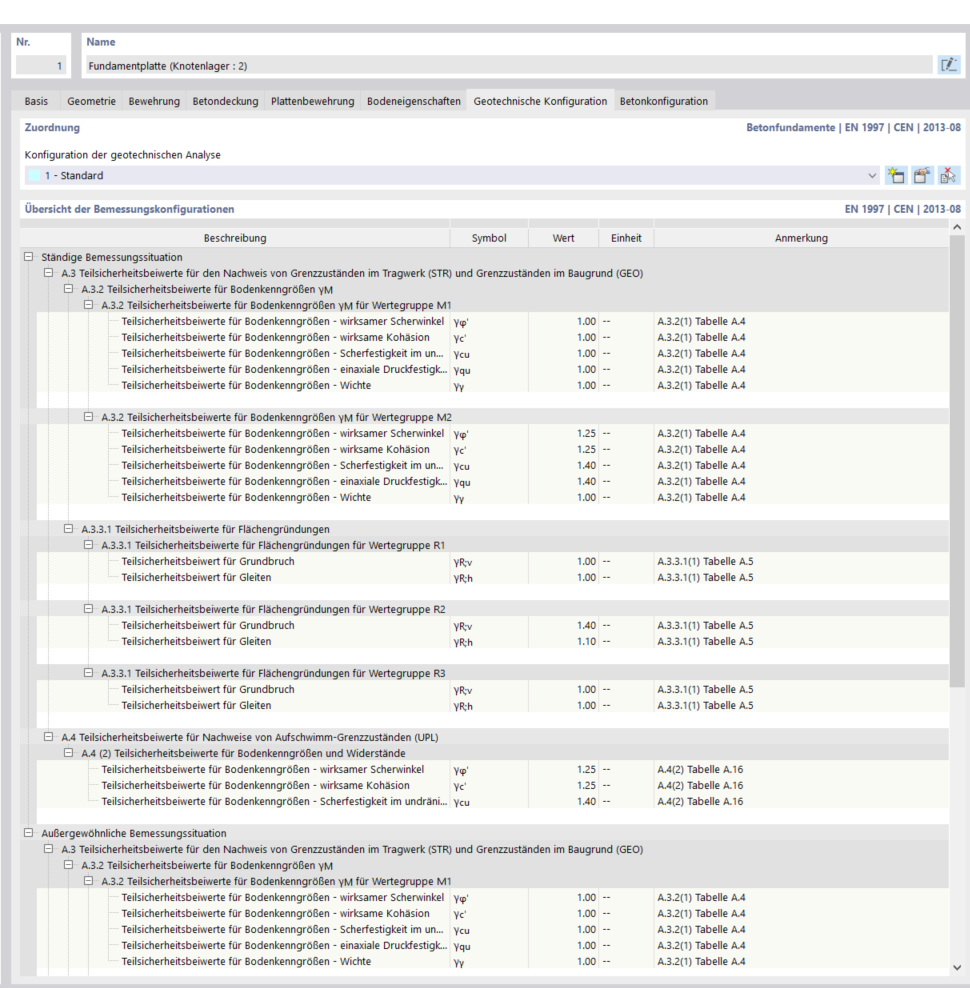The image size is (970, 988).
Task: Collapse the Ständige Bemessungssituation node
Action: pyautogui.click(x=28, y=256)
